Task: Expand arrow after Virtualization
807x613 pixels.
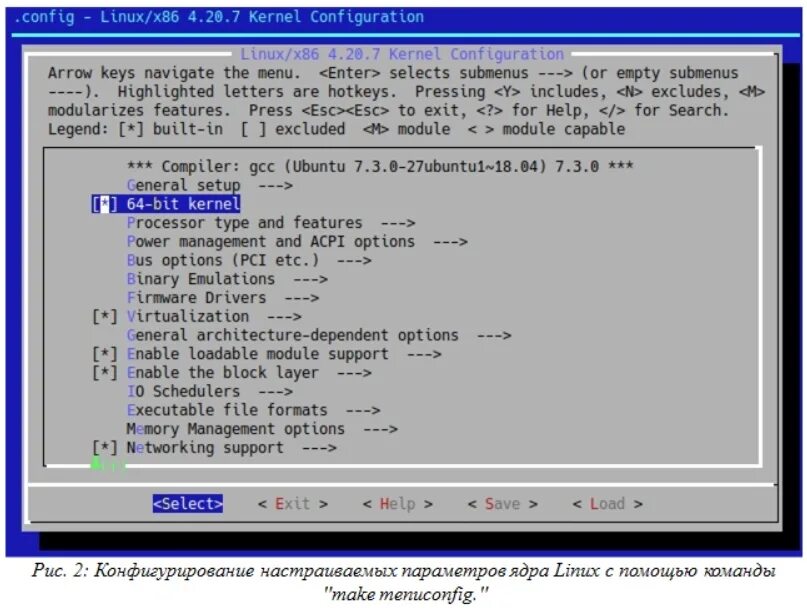Action: click(284, 317)
